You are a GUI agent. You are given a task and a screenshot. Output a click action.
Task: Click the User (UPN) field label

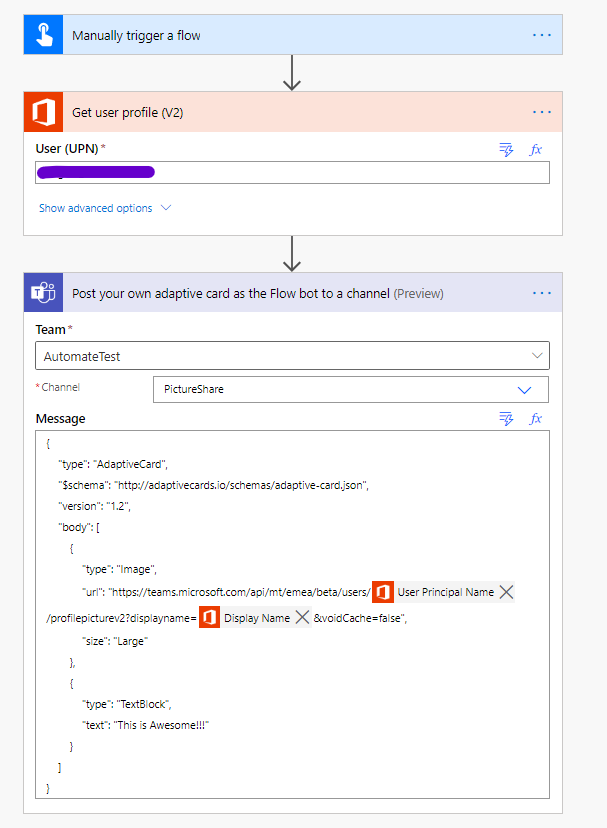pos(67,149)
